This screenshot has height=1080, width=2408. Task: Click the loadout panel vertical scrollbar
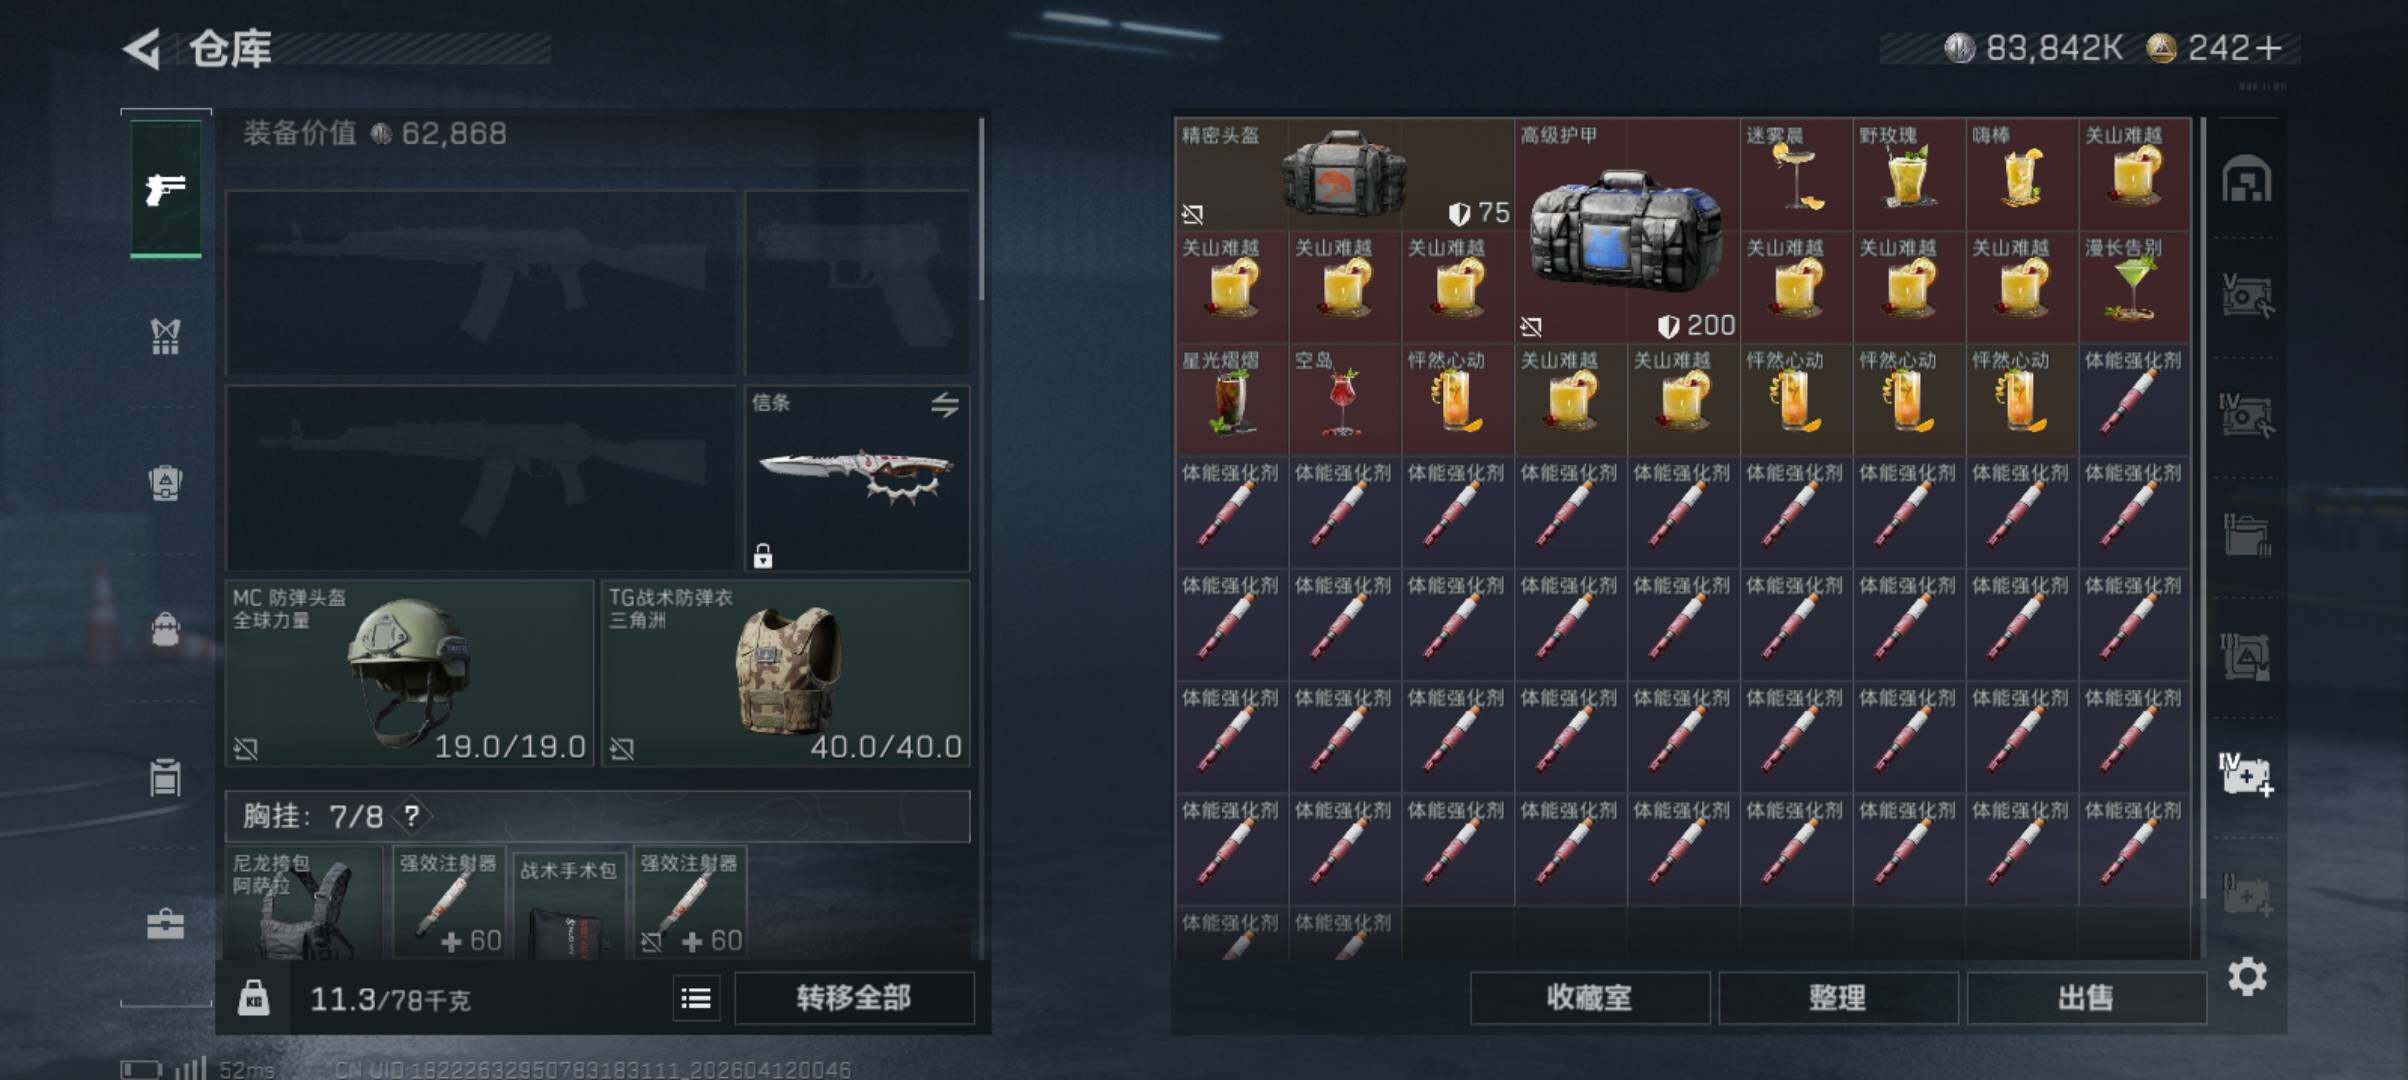(x=981, y=208)
